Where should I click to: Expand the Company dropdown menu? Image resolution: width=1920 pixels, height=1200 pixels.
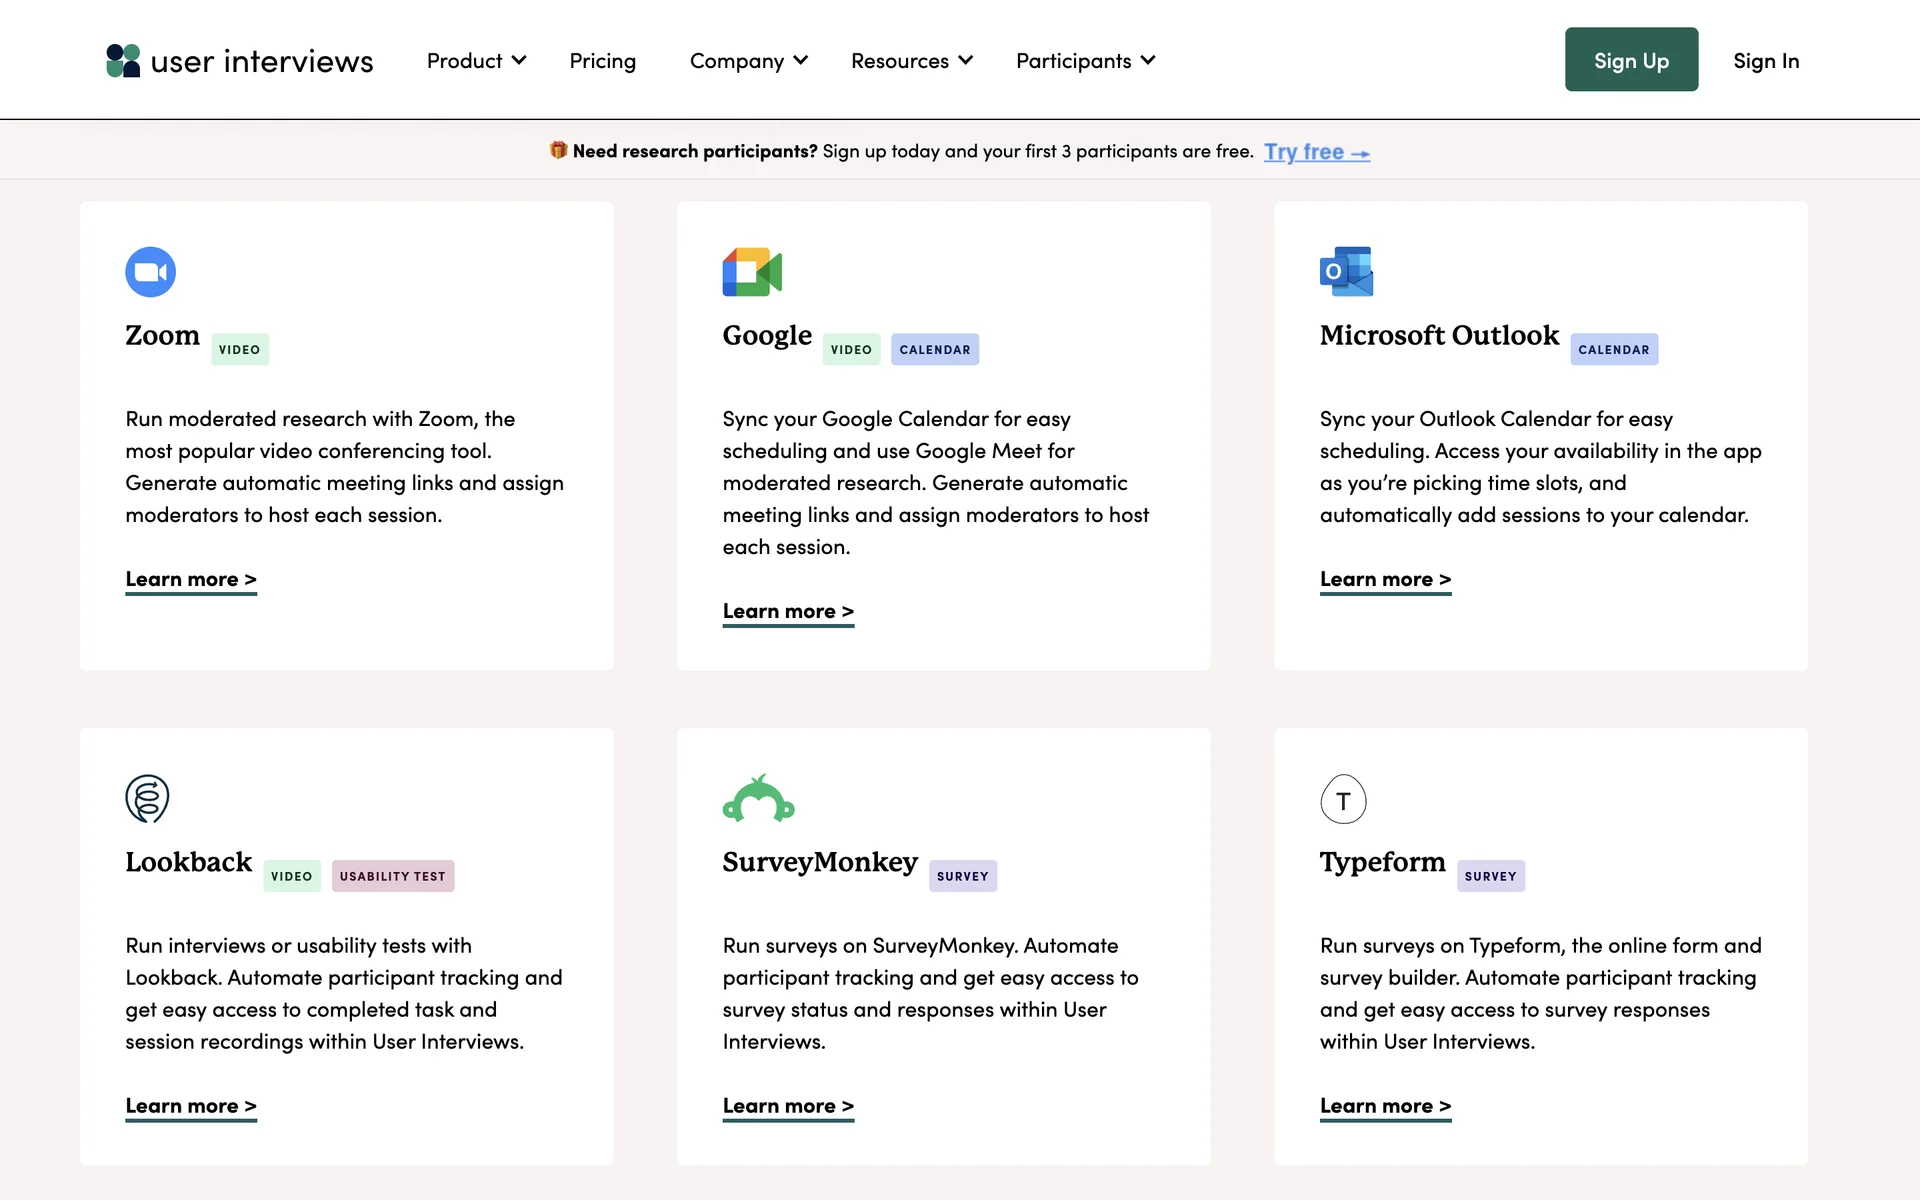[748, 61]
